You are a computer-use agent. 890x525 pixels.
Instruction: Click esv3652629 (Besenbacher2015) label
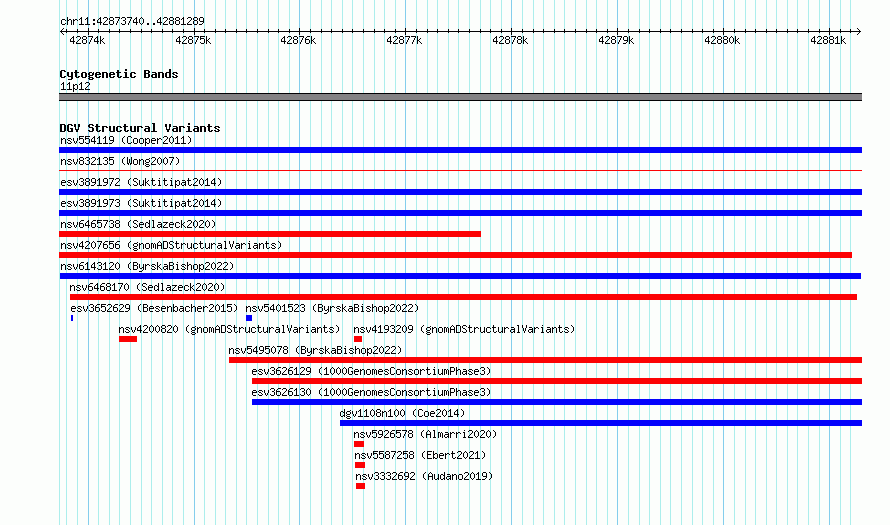pos(154,308)
